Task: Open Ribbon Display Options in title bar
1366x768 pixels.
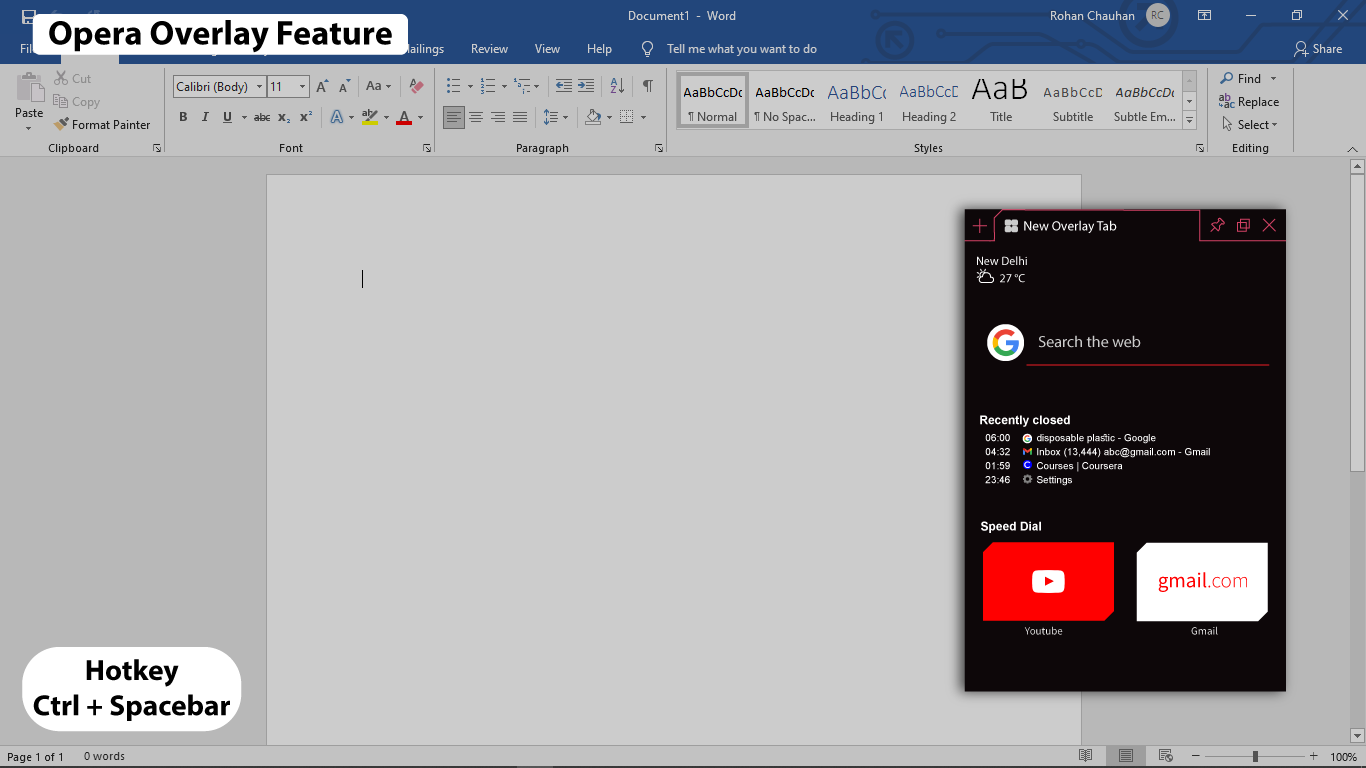Action: pos(1204,16)
